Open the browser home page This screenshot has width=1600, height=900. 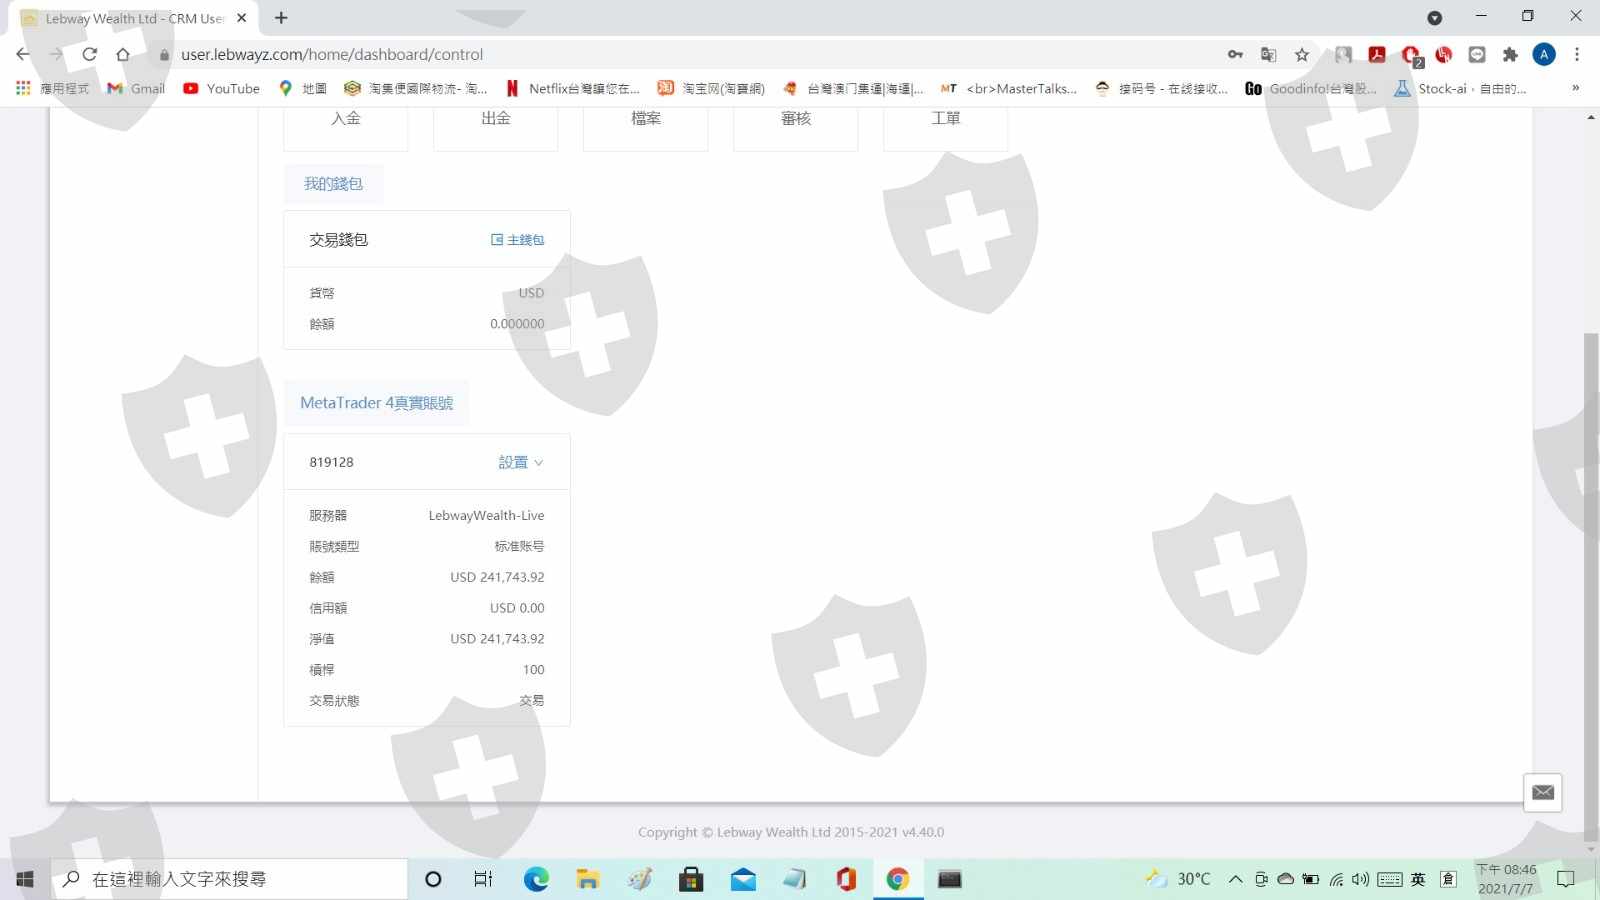(x=123, y=55)
